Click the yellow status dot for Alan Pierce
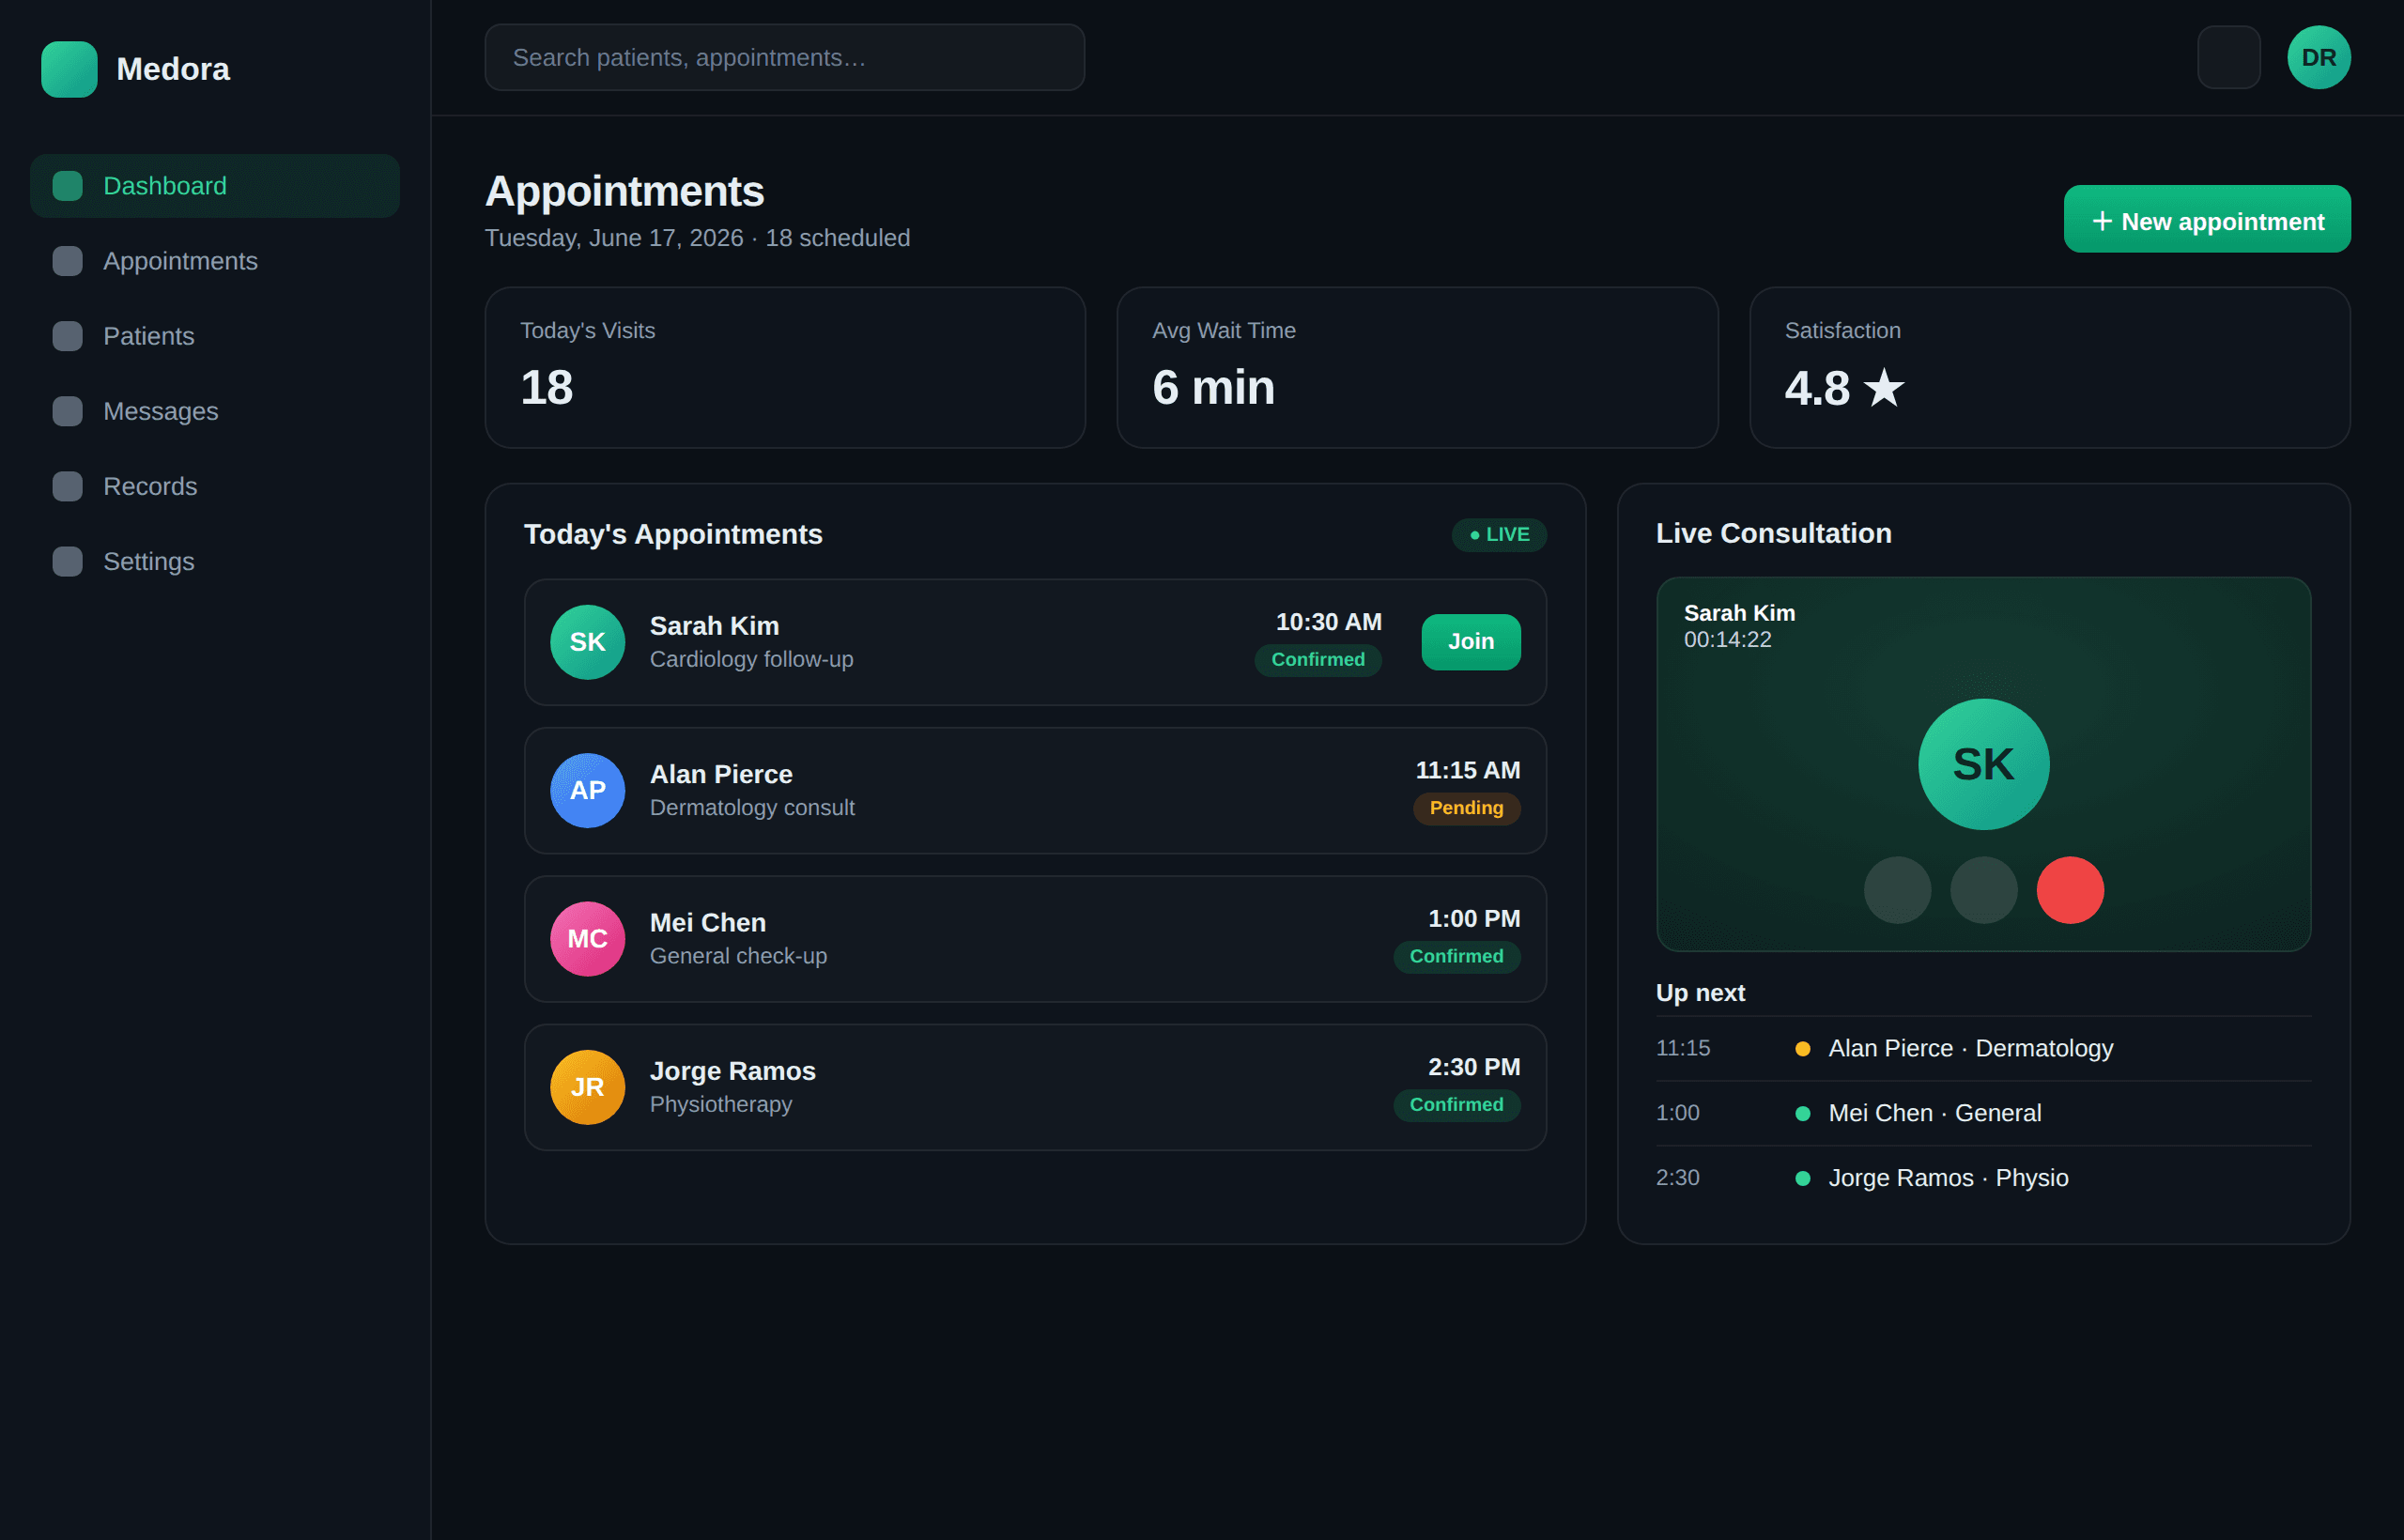The height and width of the screenshot is (1540, 2404). 1802,1049
